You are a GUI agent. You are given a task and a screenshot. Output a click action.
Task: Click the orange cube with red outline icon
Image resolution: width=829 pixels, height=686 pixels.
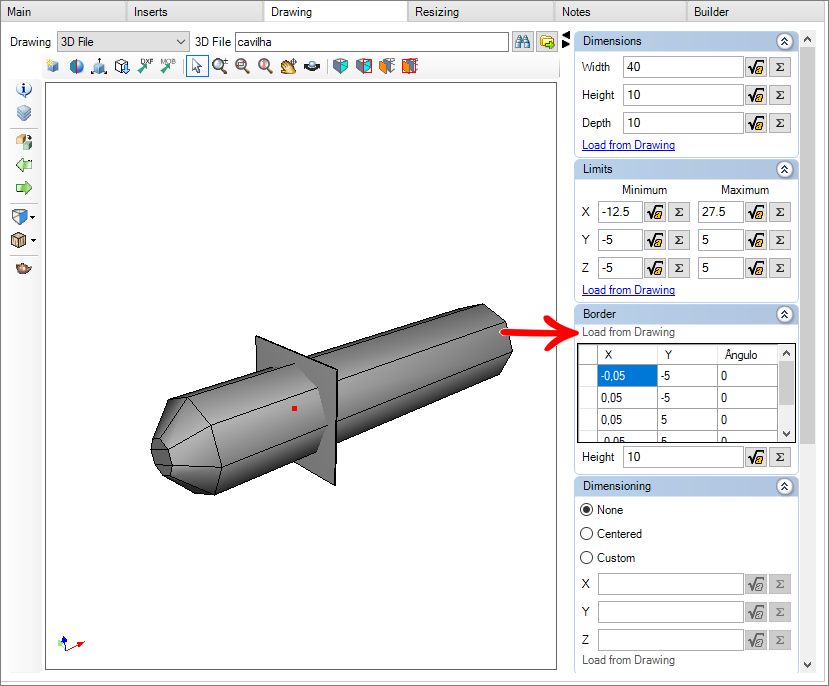click(x=410, y=66)
